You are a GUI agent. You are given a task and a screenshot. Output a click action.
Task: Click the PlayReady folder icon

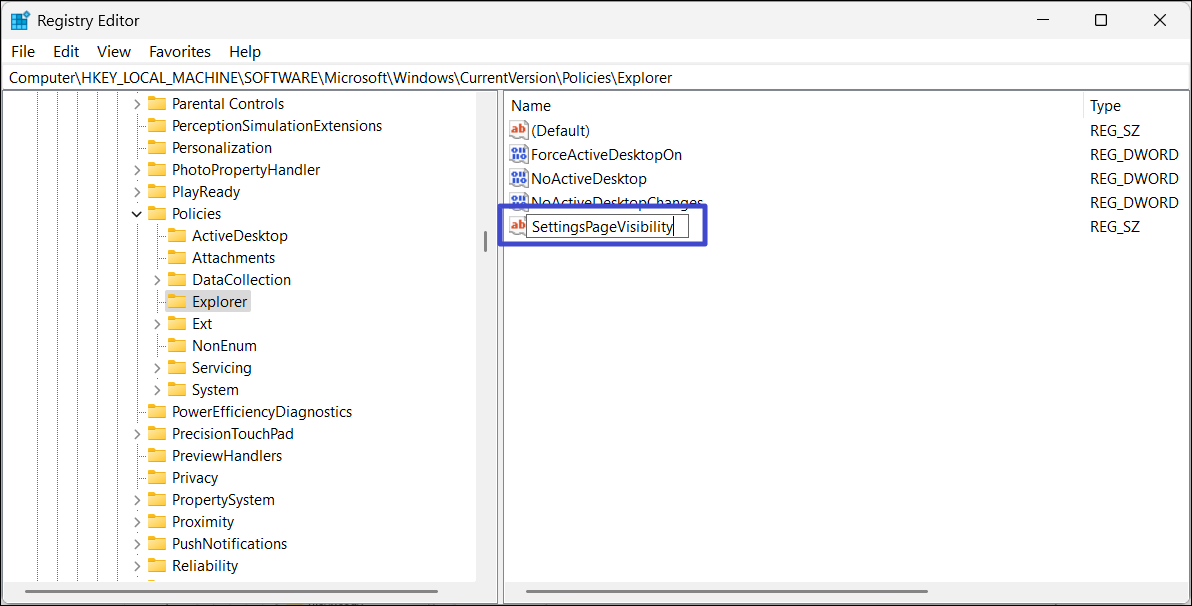point(157,192)
